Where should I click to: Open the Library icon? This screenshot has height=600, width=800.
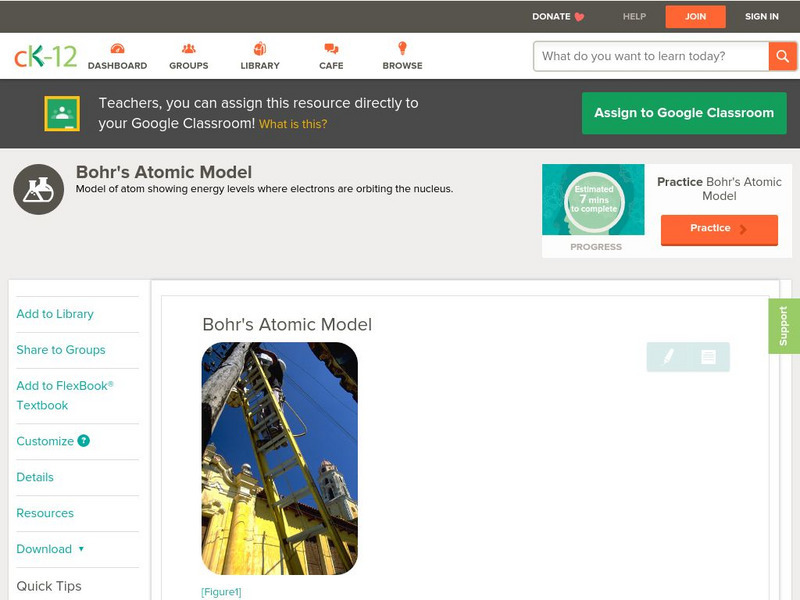(x=260, y=49)
